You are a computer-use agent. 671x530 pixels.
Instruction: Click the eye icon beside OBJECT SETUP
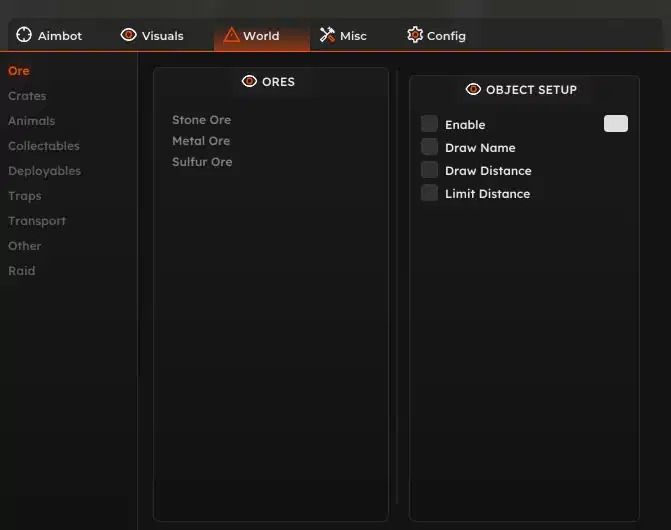(x=474, y=89)
